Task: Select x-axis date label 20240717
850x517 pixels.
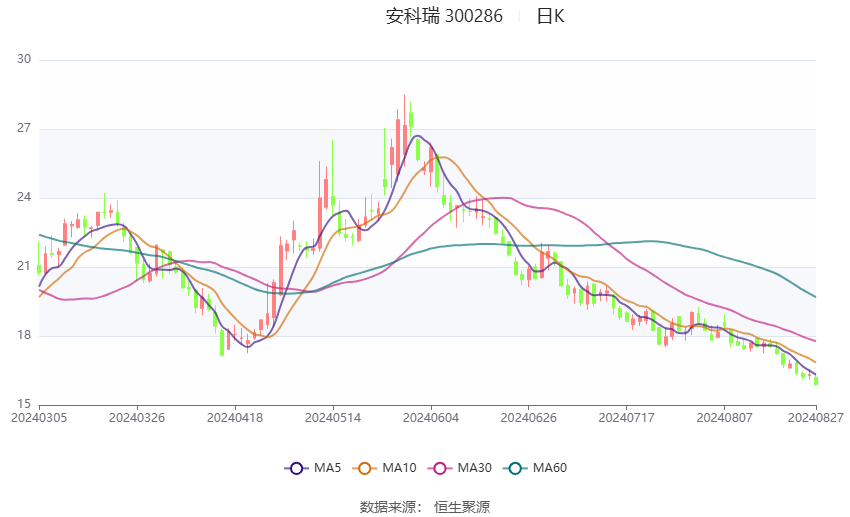Action: pos(627,418)
